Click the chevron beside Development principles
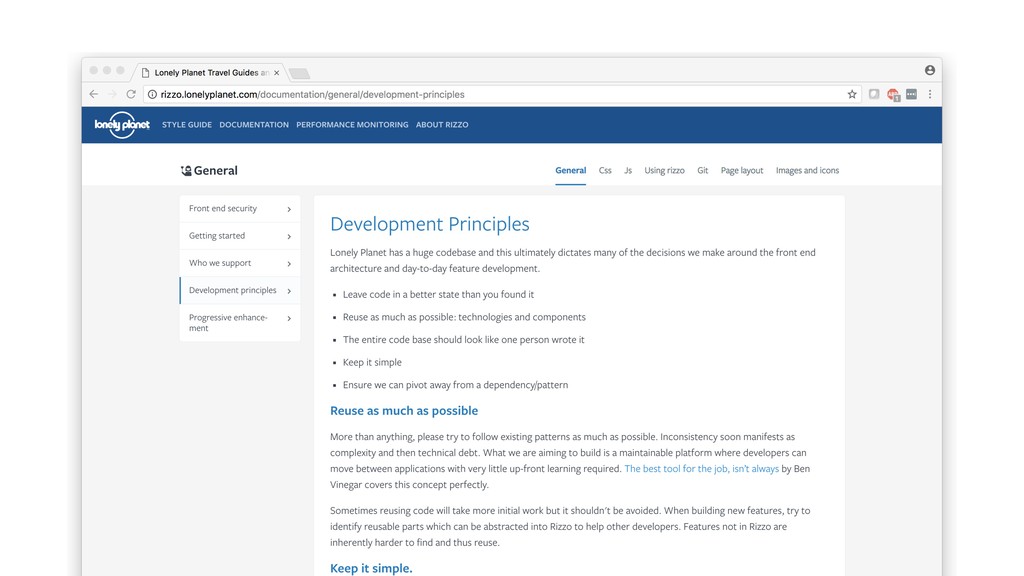The image size is (1024, 576). pyautogui.click(x=289, y=291)
